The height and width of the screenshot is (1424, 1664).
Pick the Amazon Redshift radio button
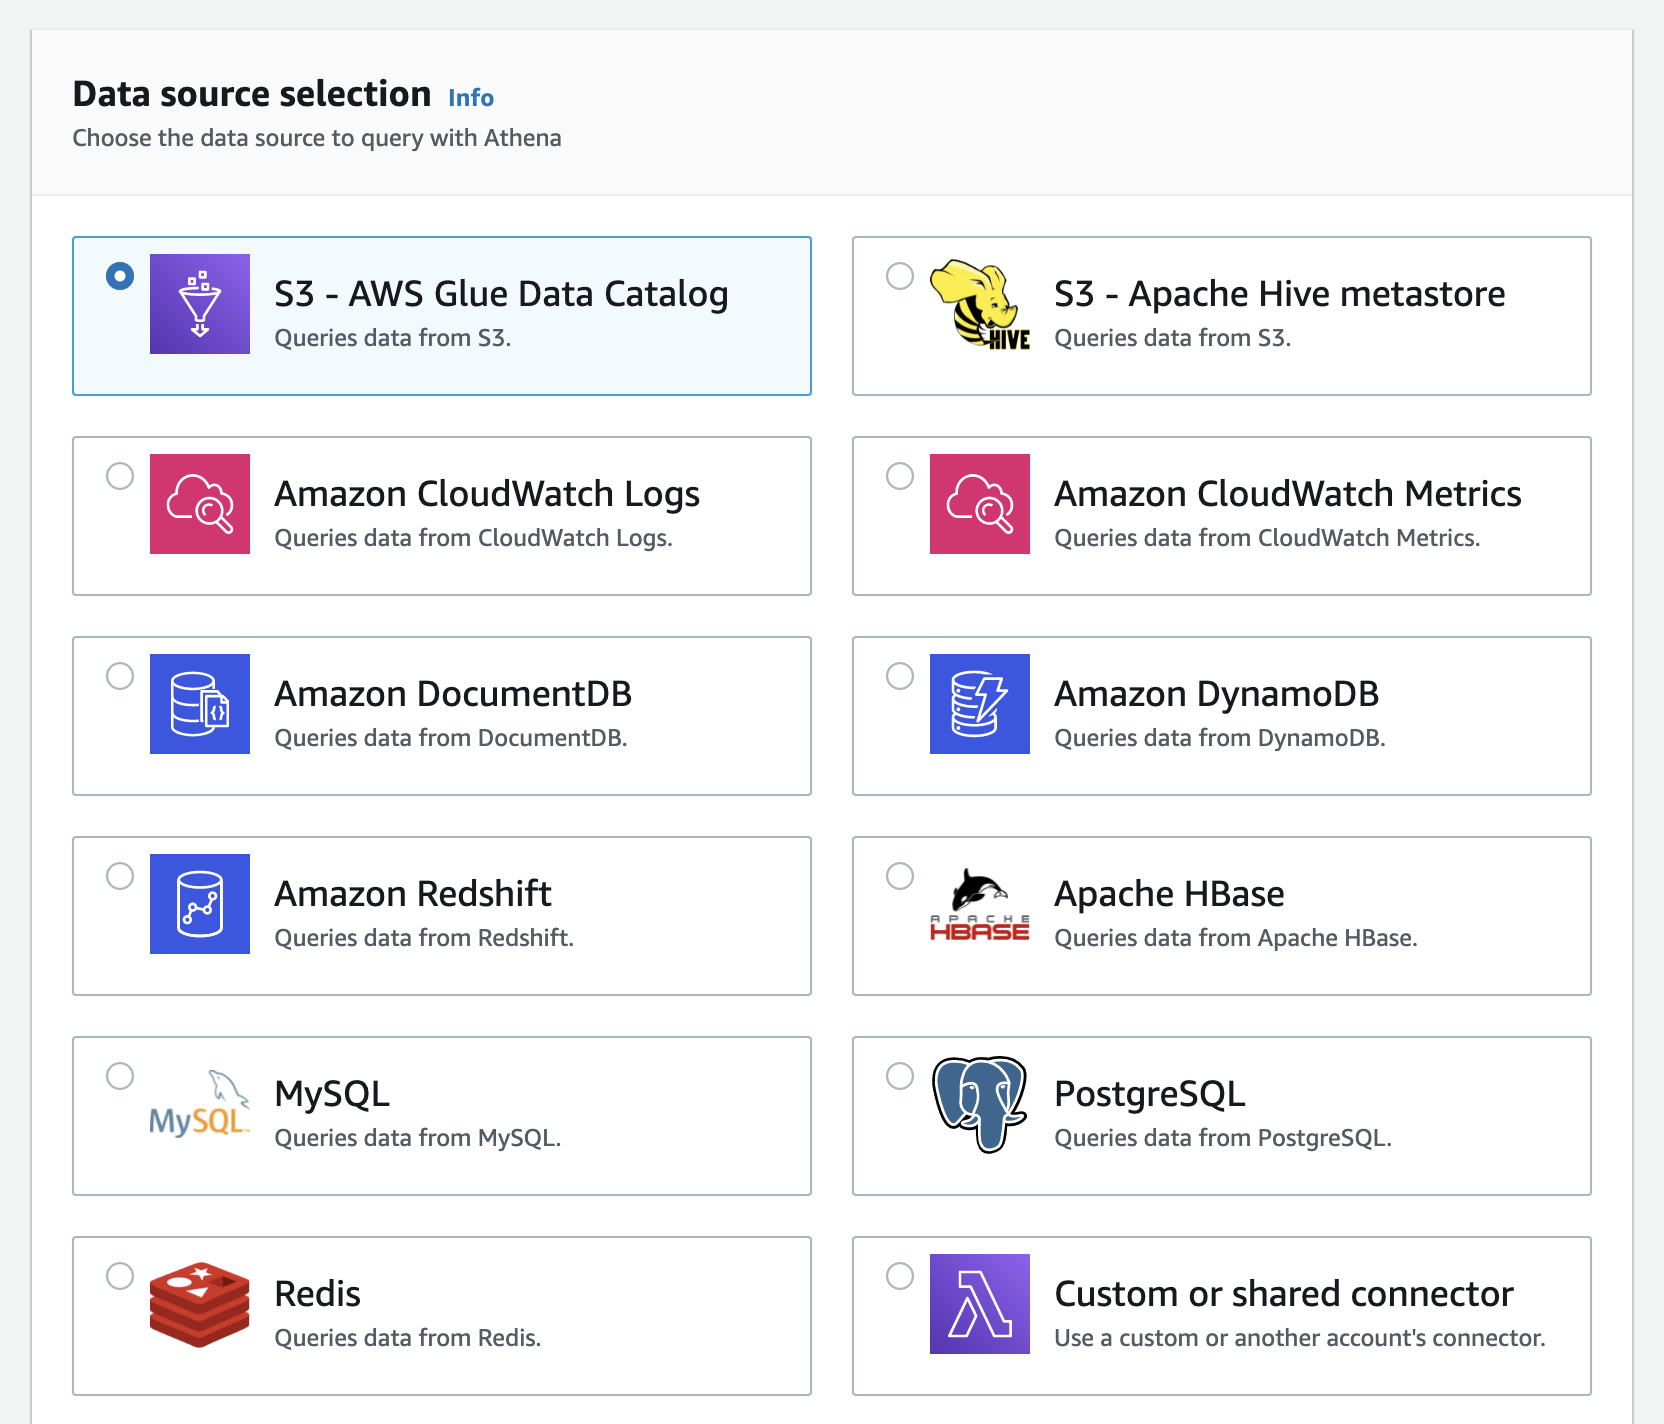pyautogui.click(x=120, y=876)
